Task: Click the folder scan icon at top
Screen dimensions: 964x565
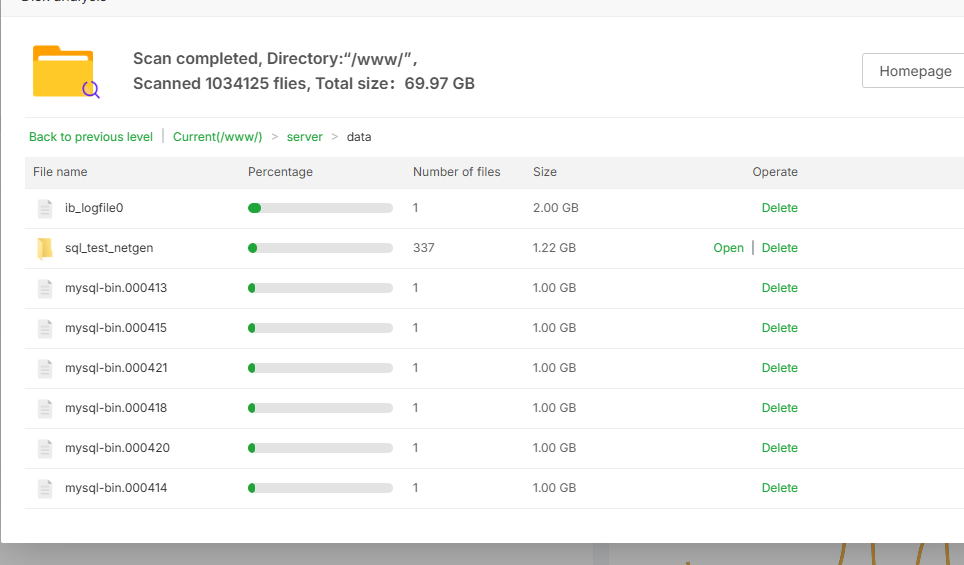Action: [x=66, y=72]
